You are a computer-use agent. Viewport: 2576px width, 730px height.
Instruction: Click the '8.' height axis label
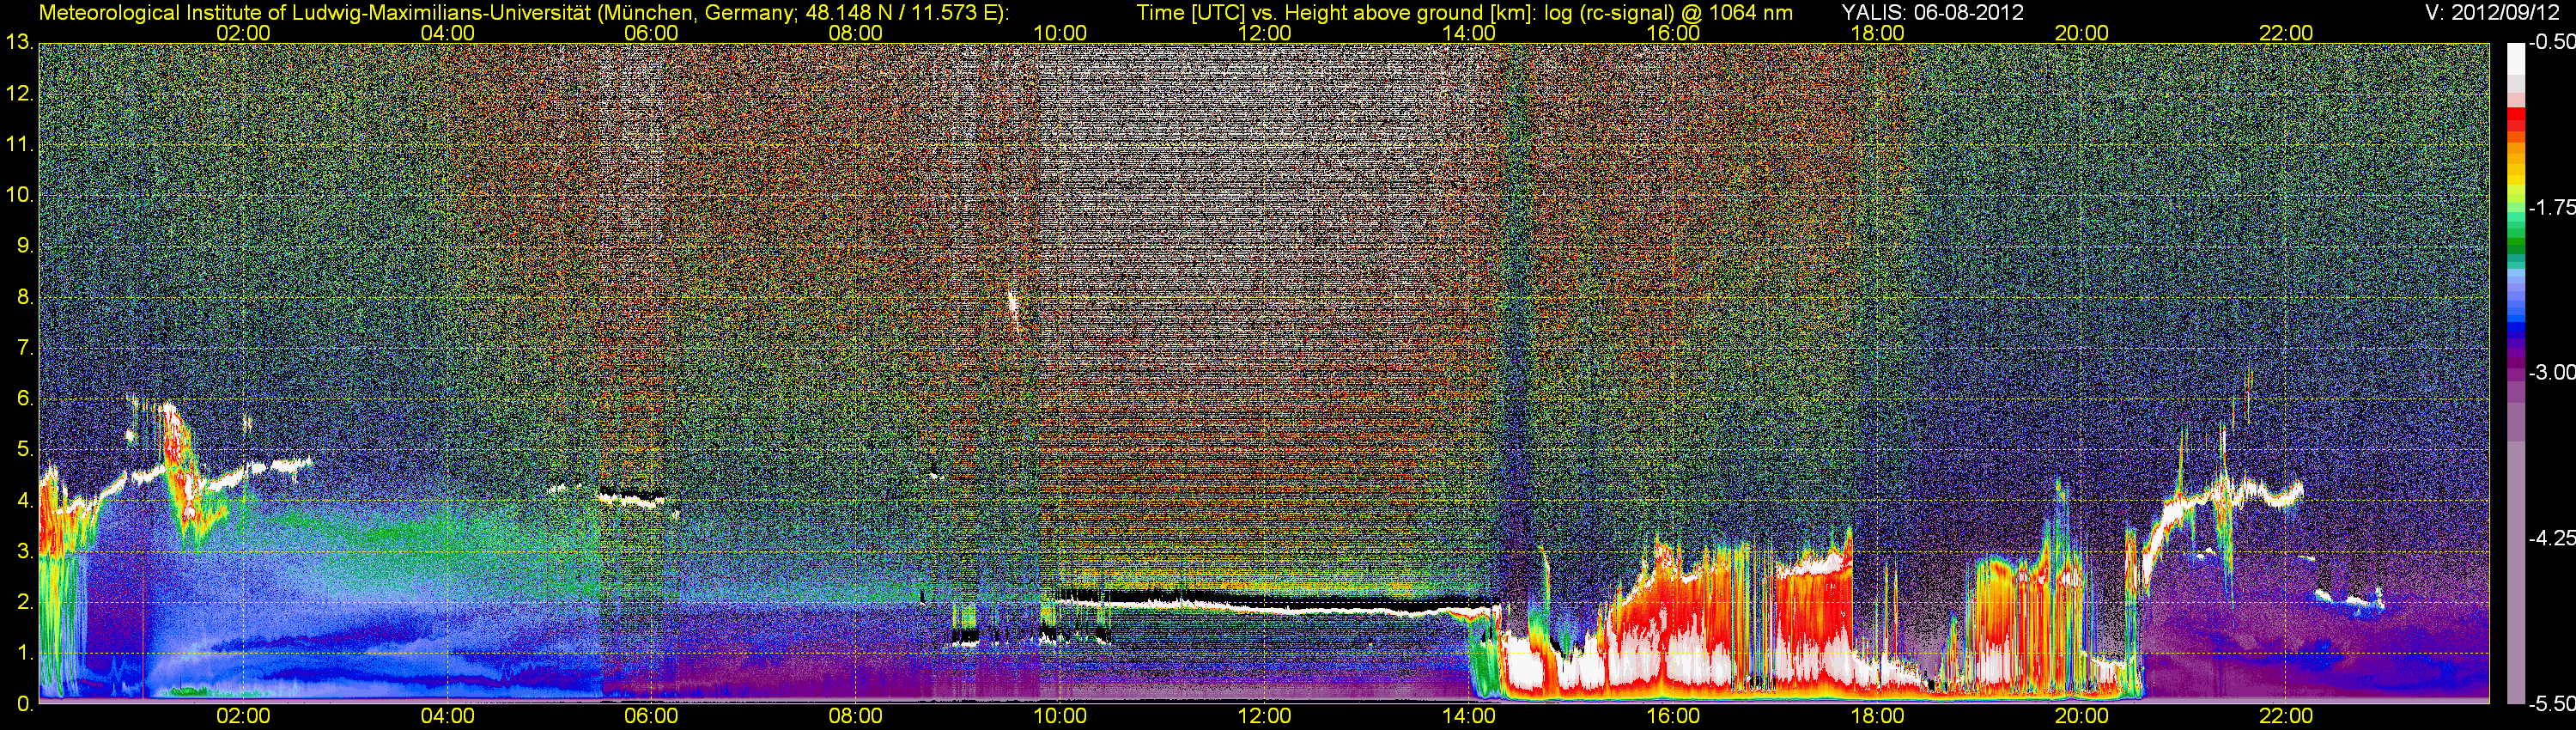coord(25,297)
